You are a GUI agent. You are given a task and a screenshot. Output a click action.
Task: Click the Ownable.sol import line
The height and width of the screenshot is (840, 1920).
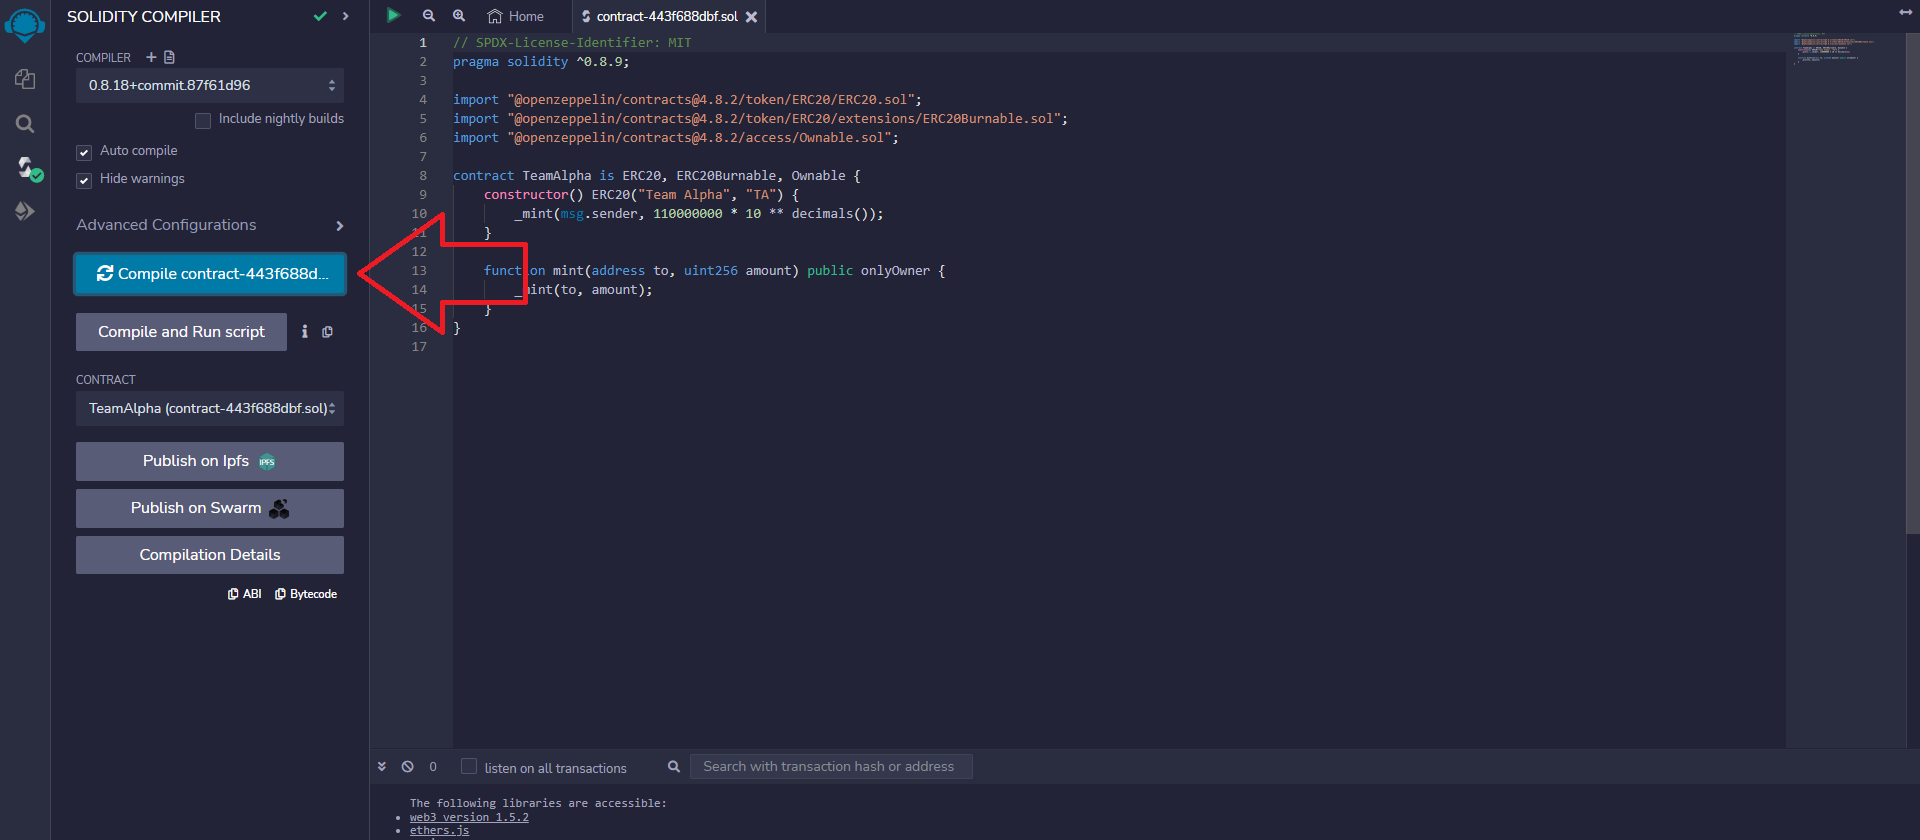(x=676, y=138)
